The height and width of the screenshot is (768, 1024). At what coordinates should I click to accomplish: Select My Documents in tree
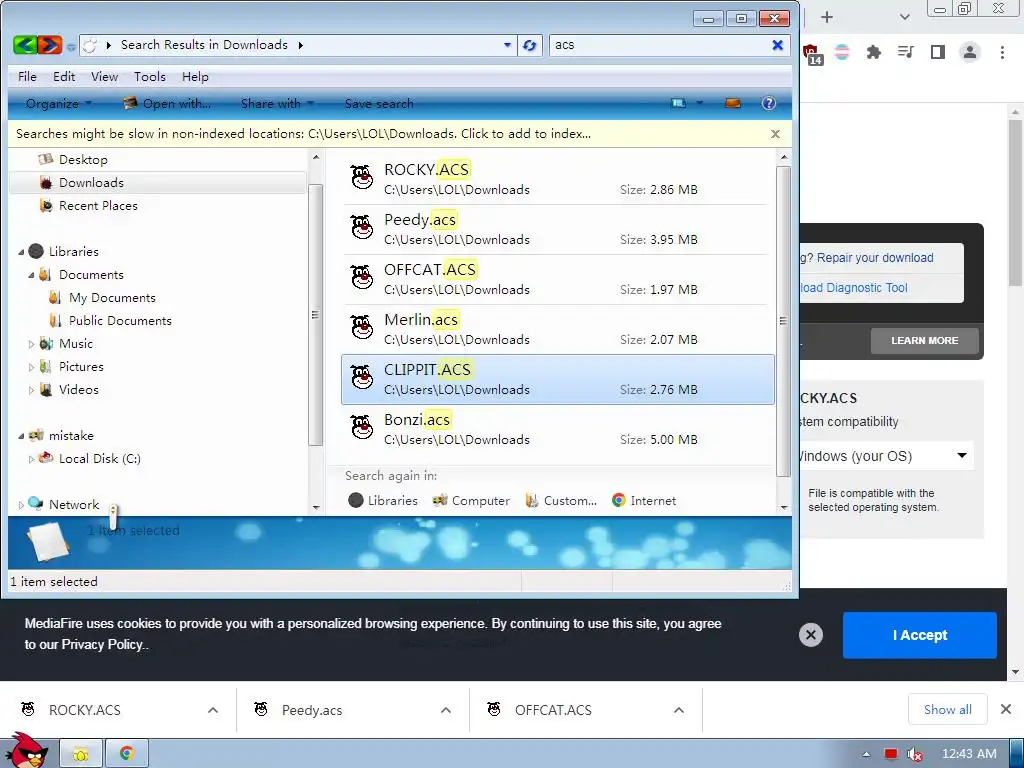pos(112,298)
